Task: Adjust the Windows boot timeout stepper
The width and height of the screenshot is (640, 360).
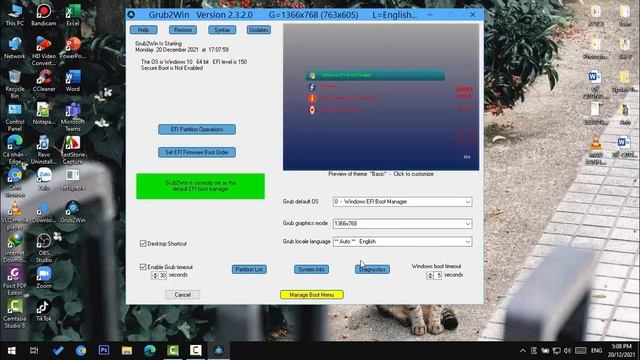Action: click(x=430, y=276)
